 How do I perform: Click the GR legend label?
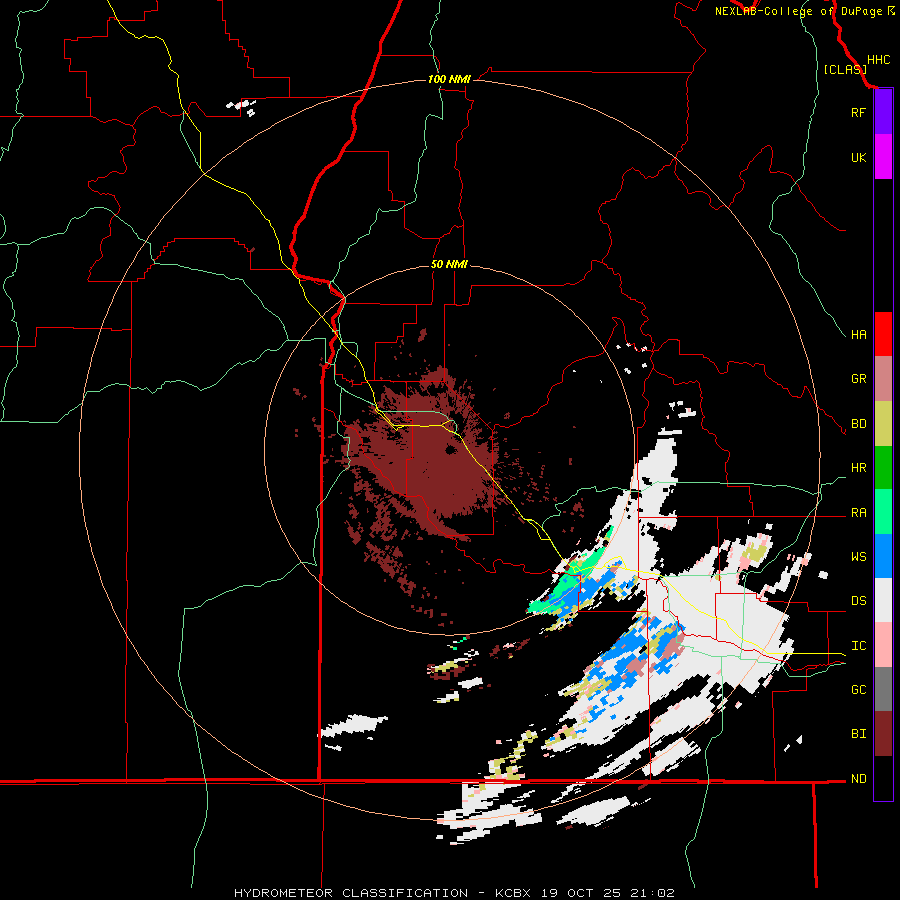[859, 379]
